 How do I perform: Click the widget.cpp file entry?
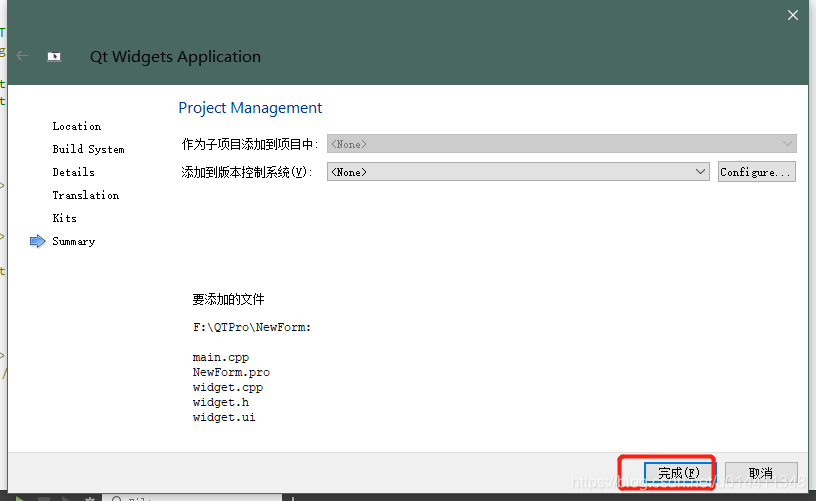click(227, 387)
